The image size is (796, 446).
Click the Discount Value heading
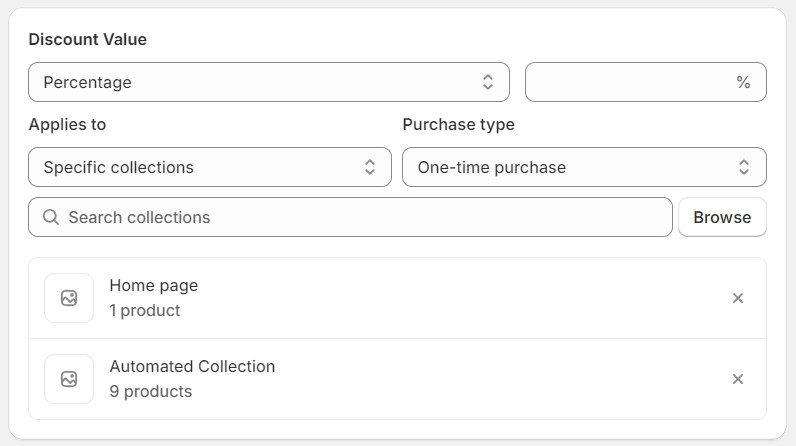click(88, 39)
